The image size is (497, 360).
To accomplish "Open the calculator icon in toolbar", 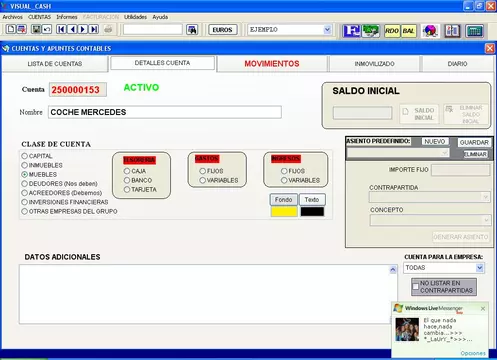I will tap(474, 31).
